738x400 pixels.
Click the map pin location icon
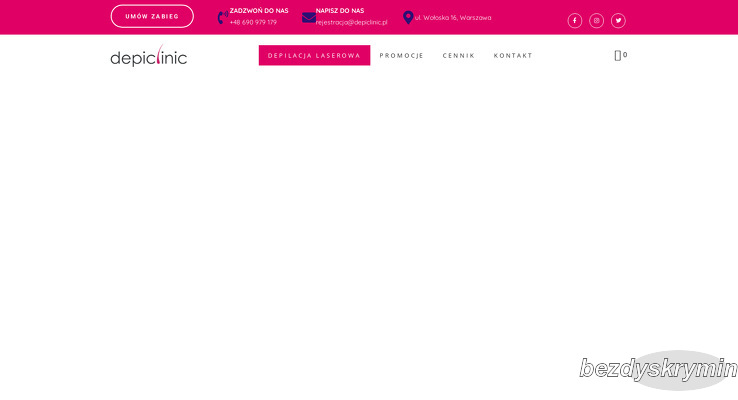coord(408,17)
